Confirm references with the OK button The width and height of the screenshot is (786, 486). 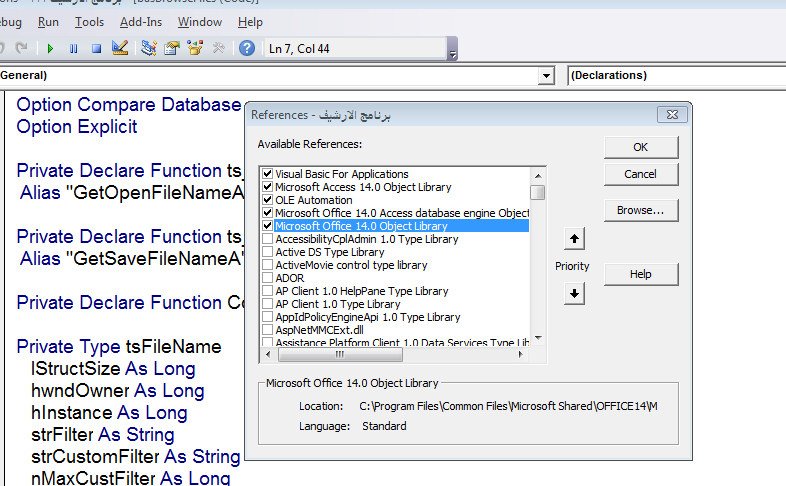point(640,147)
